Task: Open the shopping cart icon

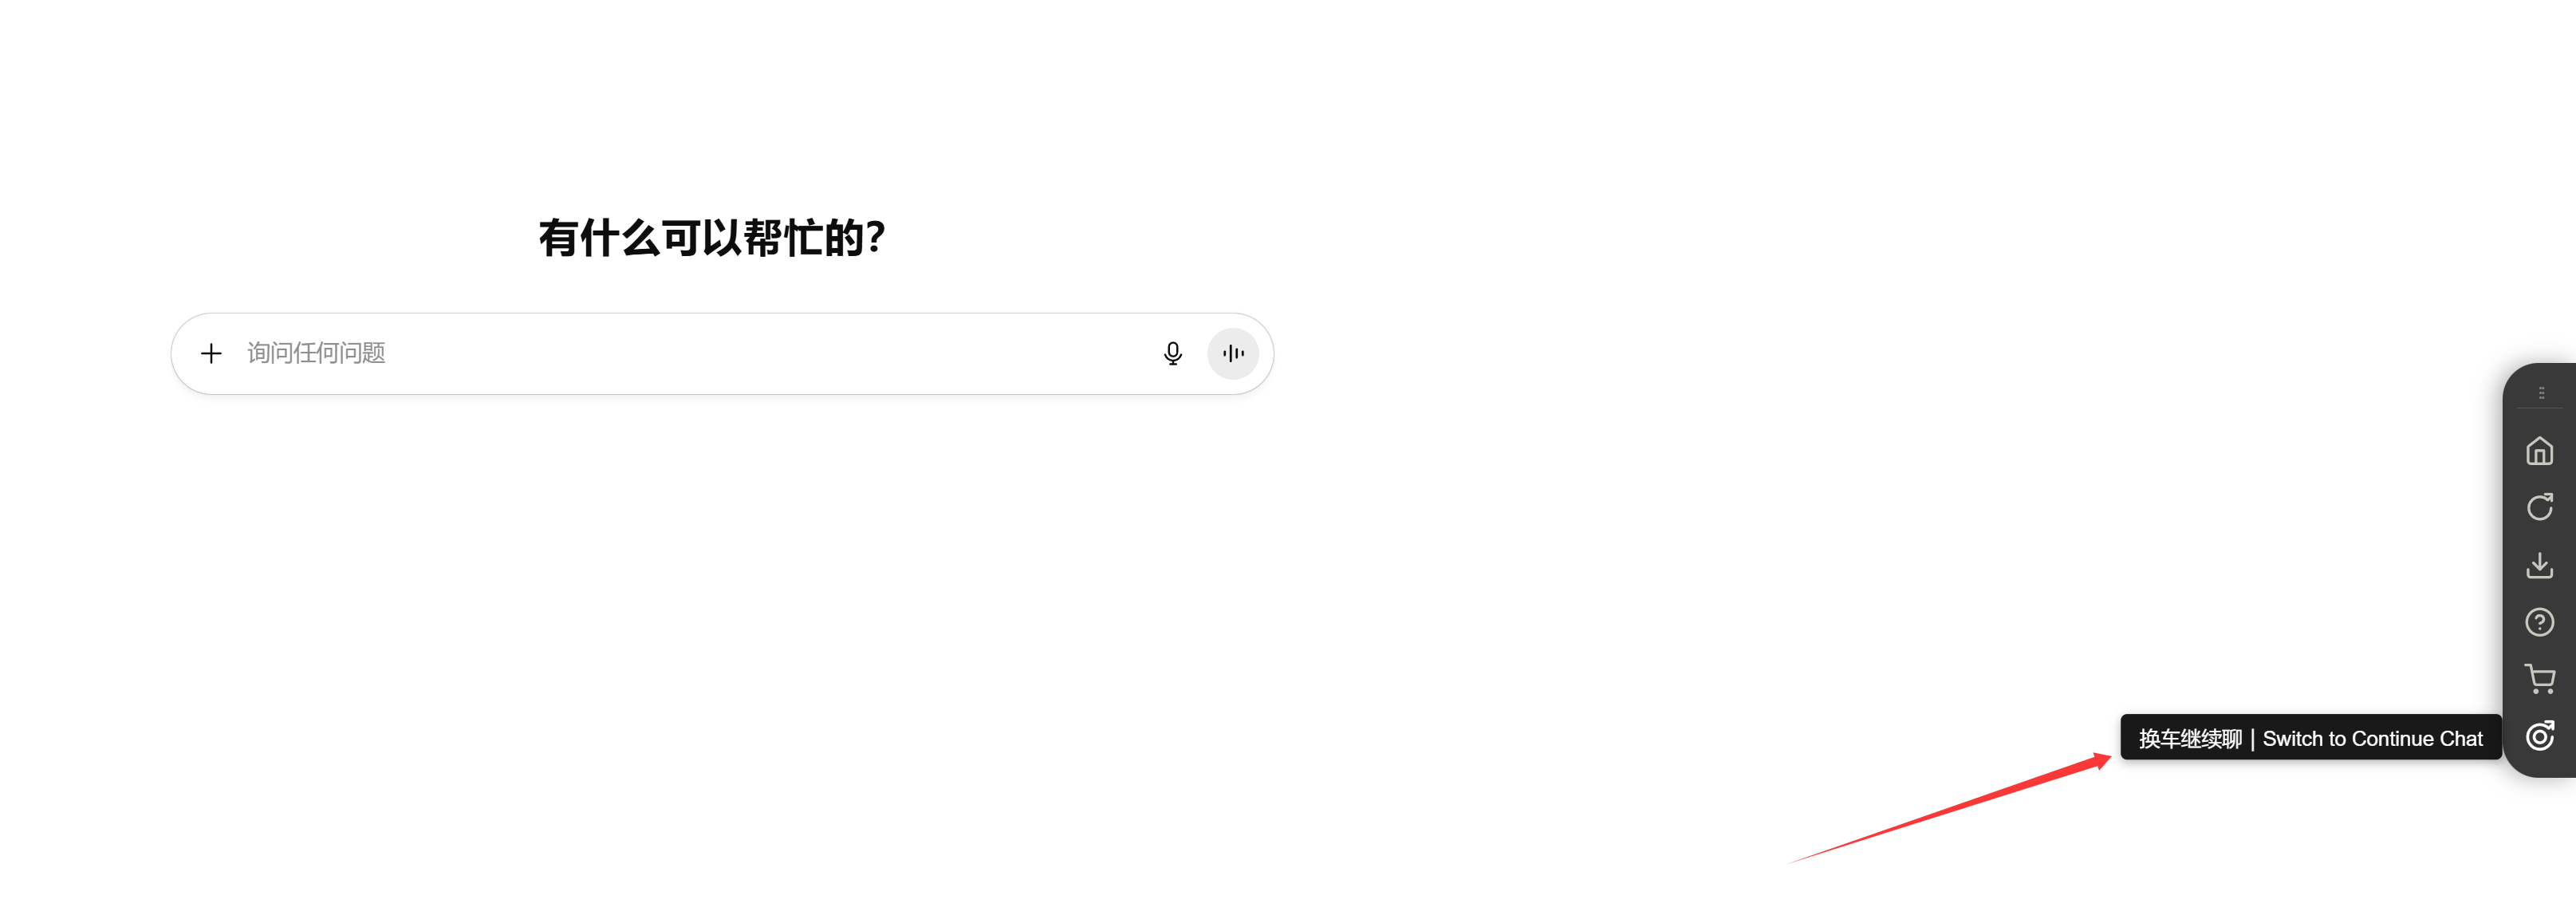Action: (x=2539, y=679)
